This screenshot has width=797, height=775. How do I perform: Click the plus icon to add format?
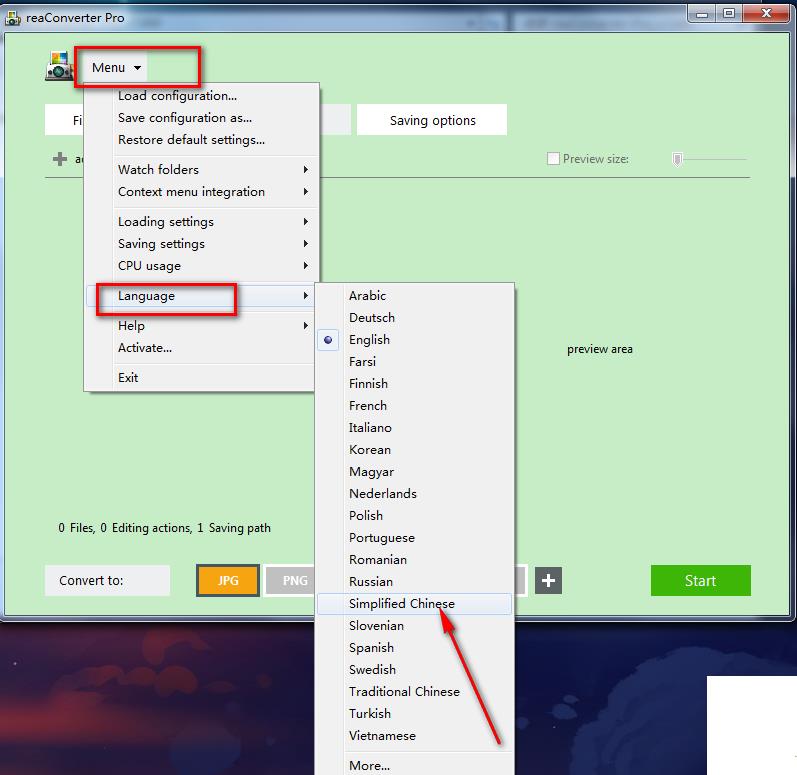coord(548,580)
